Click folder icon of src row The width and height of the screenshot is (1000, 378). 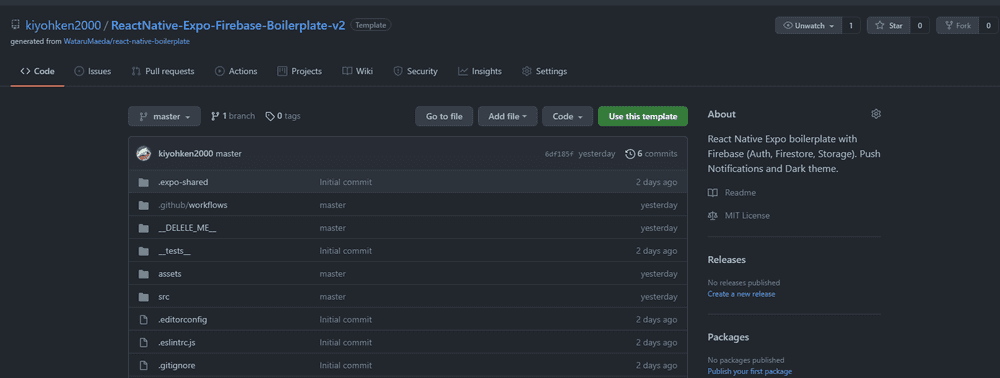[143, 297]
